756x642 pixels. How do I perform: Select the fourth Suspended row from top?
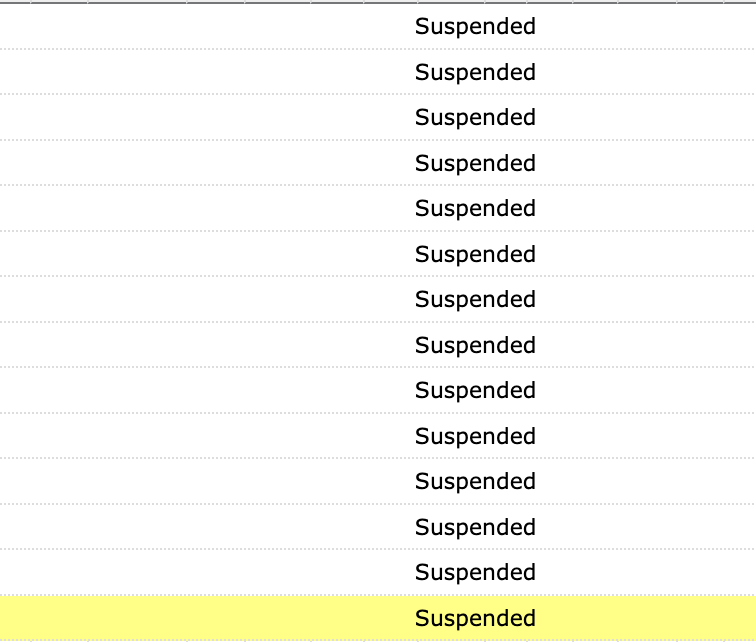click(x=475, y=163)
